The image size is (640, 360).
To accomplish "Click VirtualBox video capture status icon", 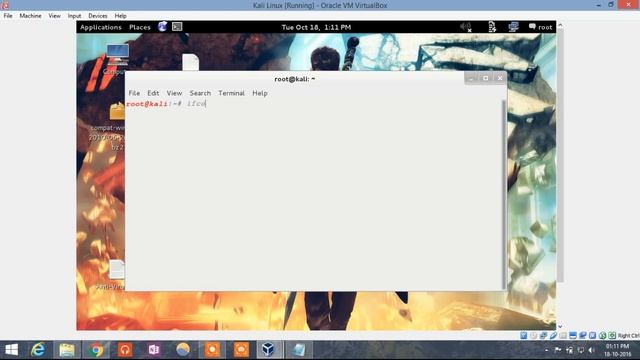I will (582, 336).
